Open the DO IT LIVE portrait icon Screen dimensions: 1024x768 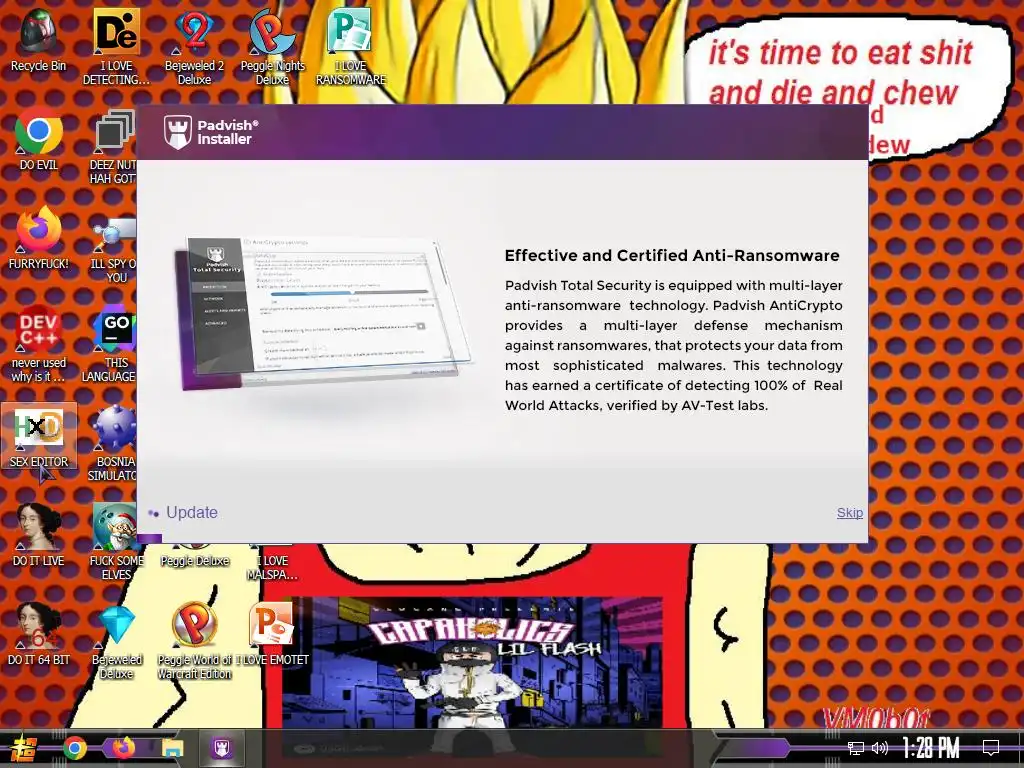point(38,536)
